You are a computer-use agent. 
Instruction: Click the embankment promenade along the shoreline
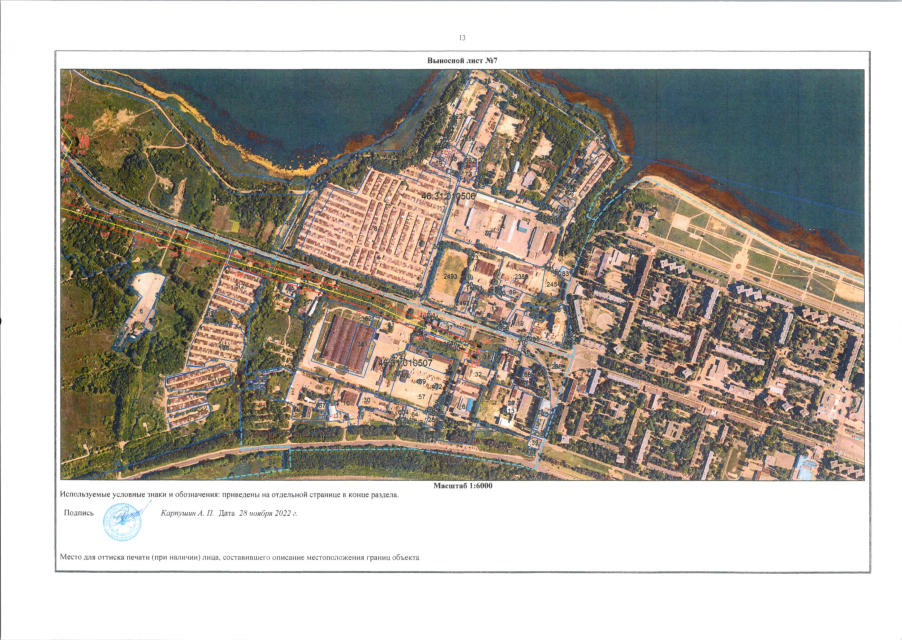pos(750,230)
